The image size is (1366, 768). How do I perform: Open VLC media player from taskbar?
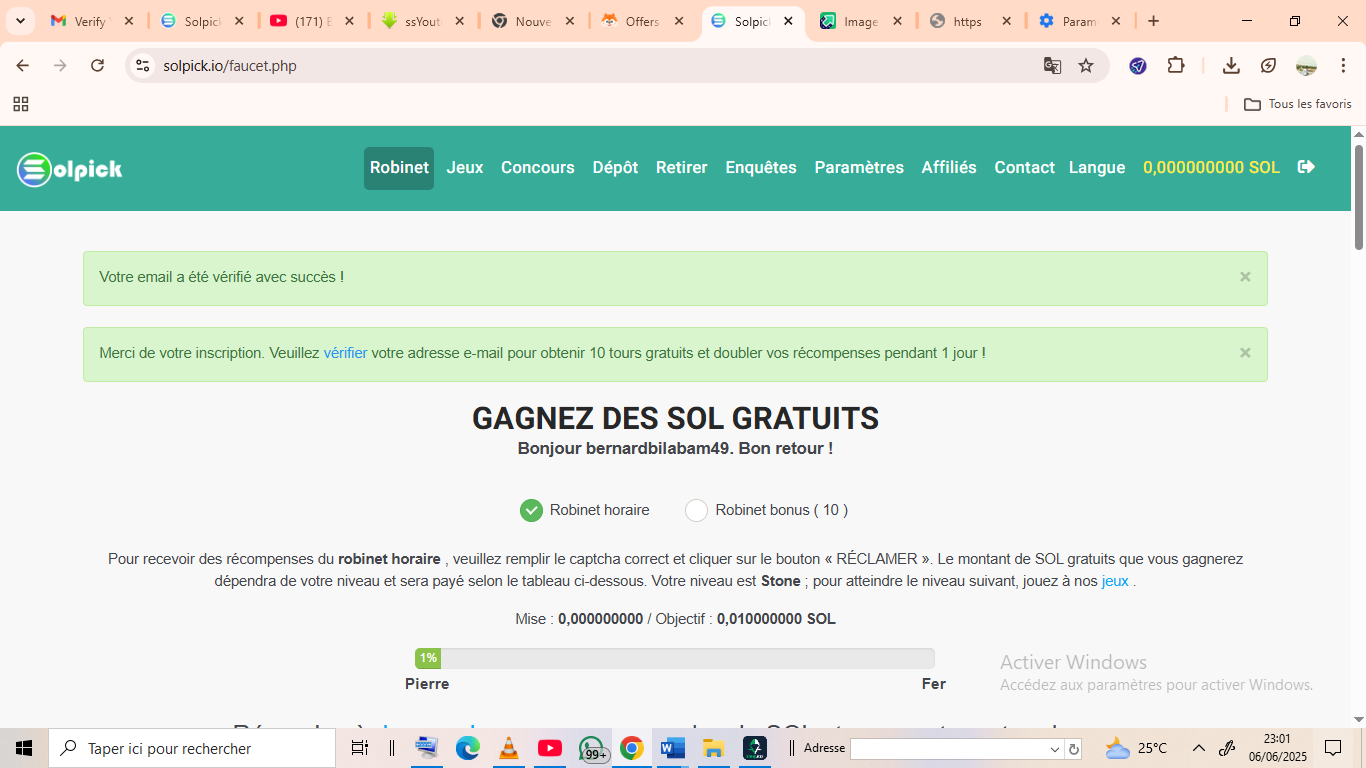click(508, 748)
